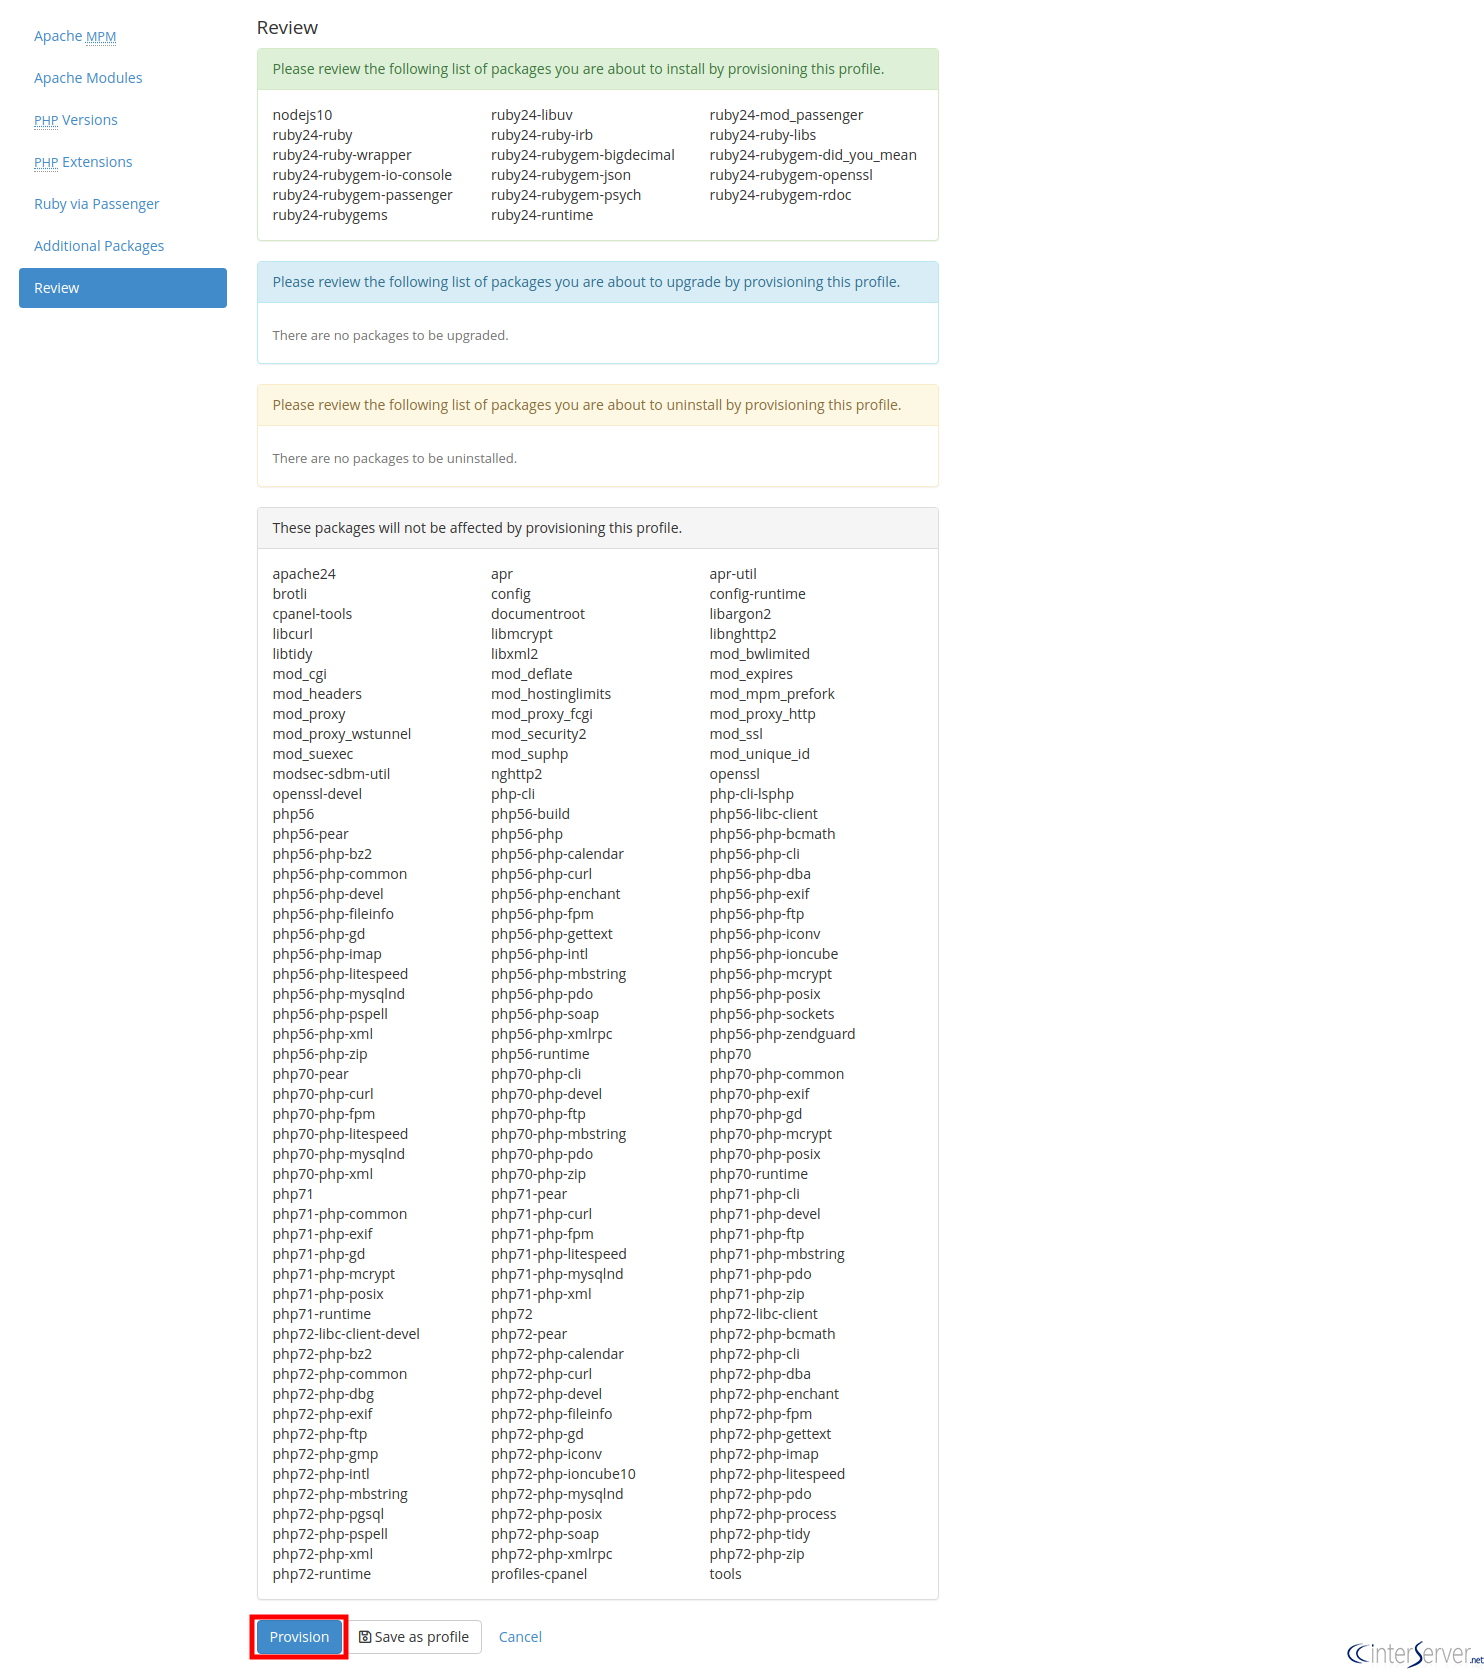Viewport: 1484px width, 1670px height.
Task: Go to PHP Versions step
Action: pos(76,120)
